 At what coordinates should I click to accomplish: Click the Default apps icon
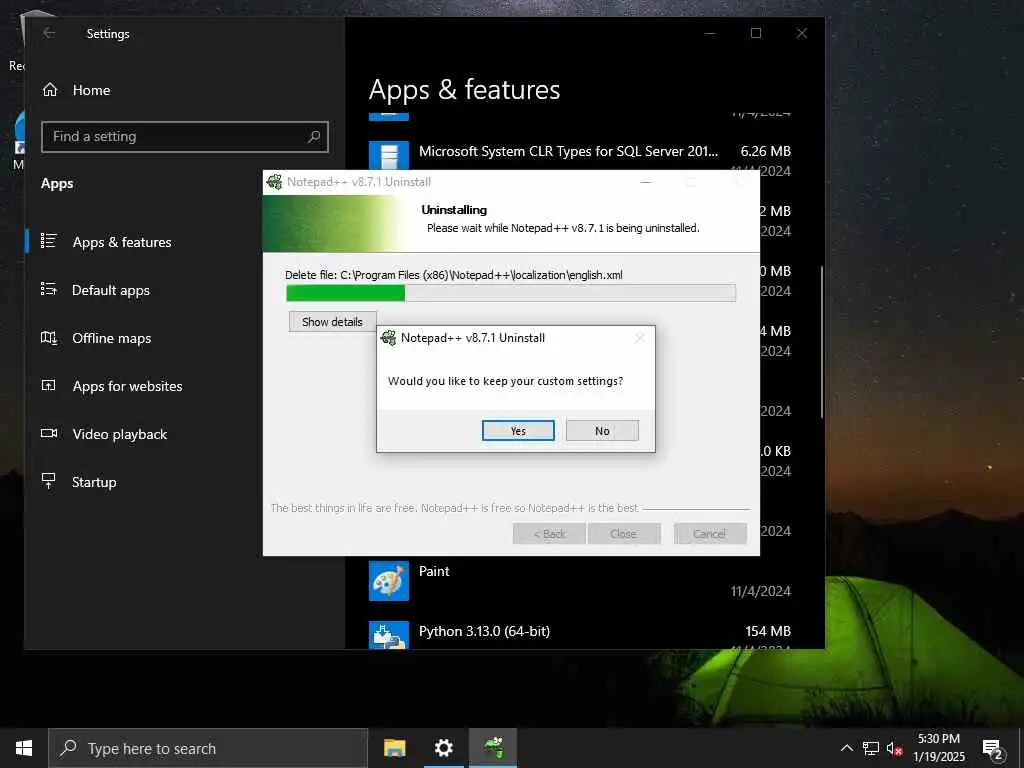(49, 289)
